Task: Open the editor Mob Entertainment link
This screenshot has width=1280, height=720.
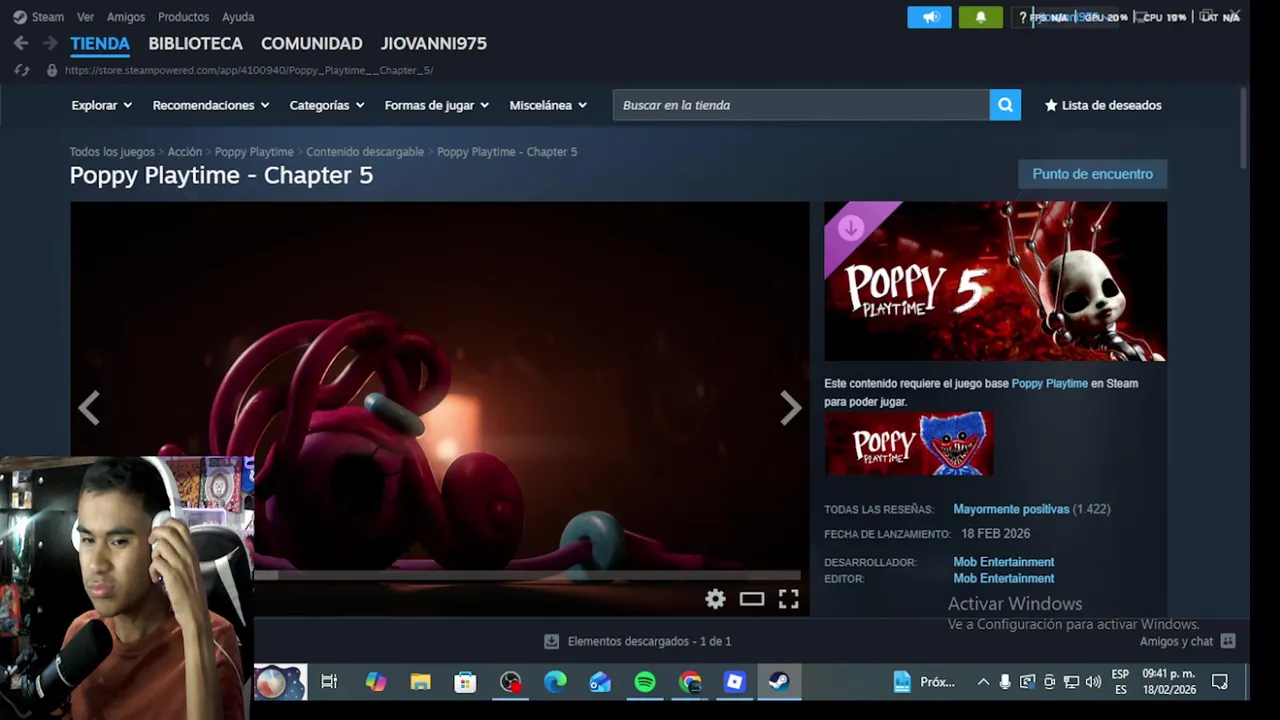Action: coord(1003,578)
